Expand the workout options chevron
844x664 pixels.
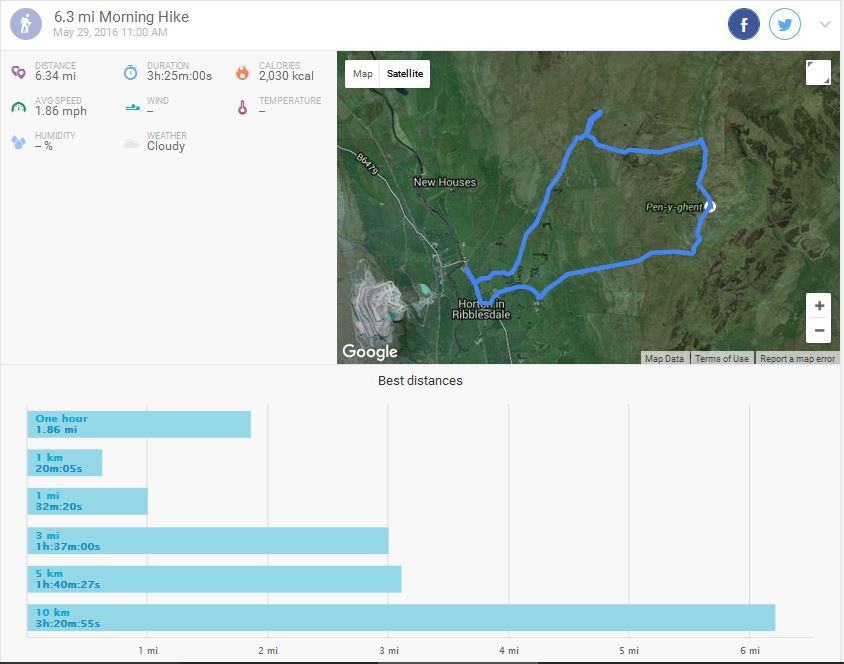point(824,24)
